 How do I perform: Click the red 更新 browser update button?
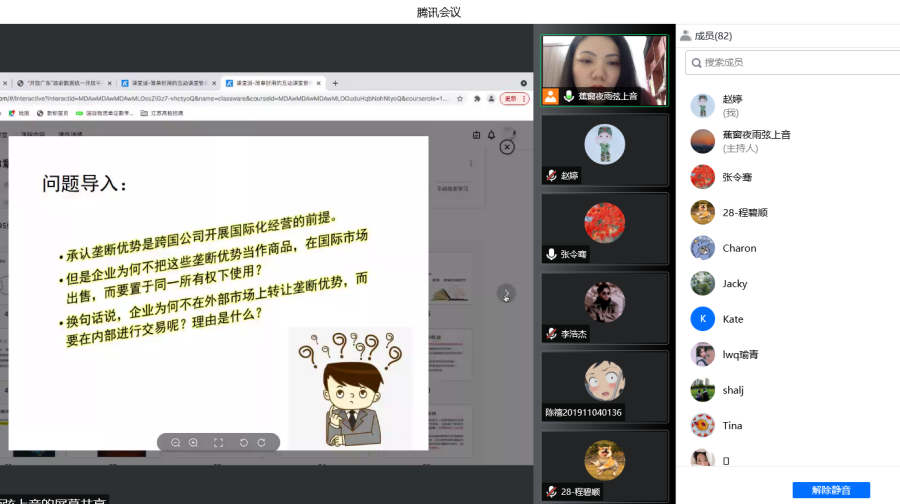click(511, 99)
